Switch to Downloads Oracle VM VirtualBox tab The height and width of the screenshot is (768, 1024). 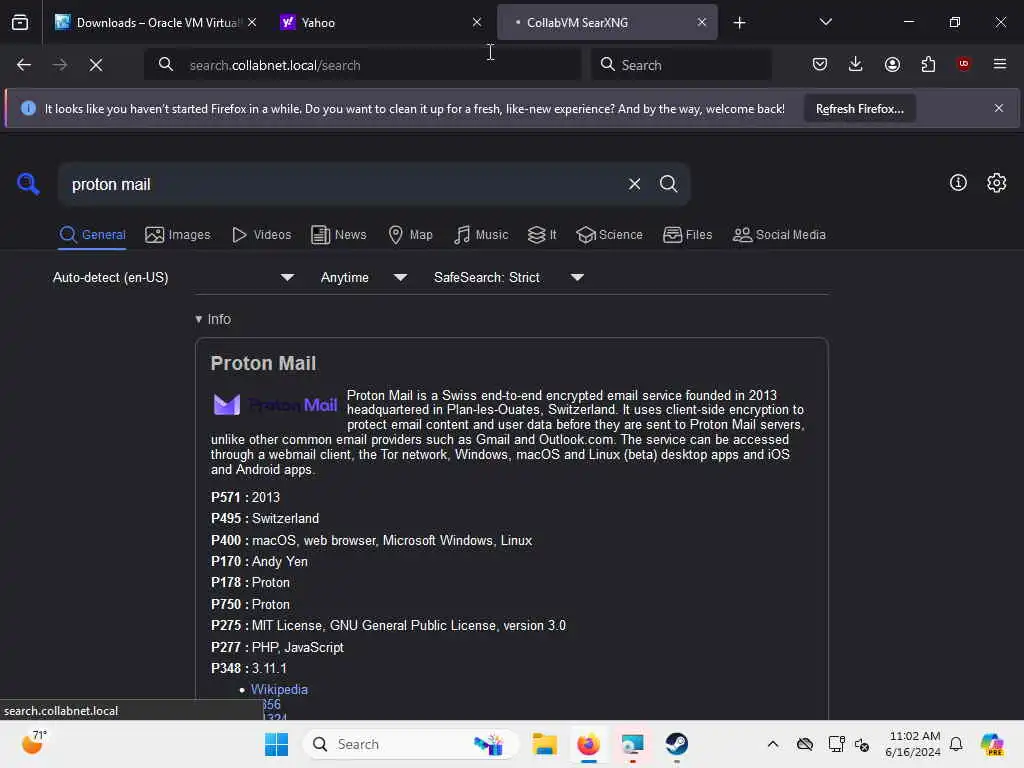click(155, 23)
